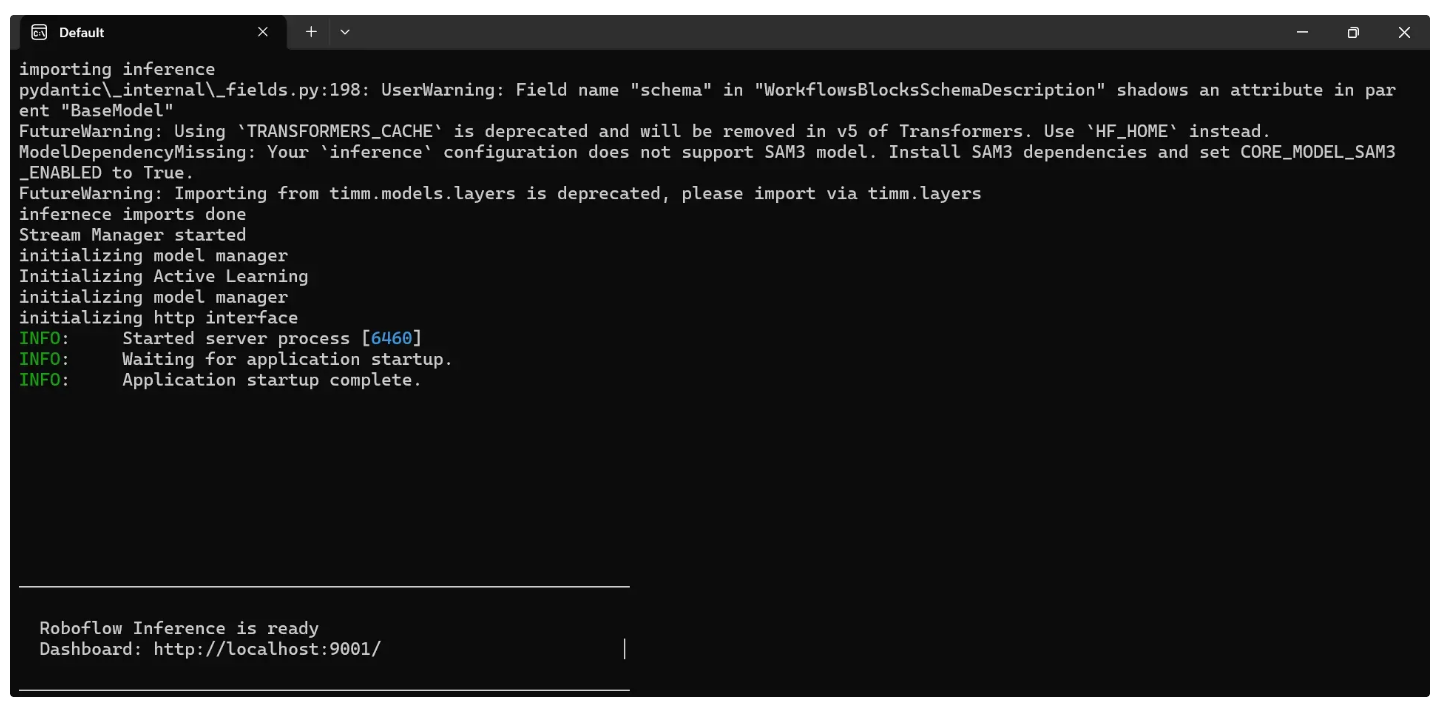Click the "Roboflow Inference is ready" text
Screen dimensions: 1438x704
coord(179,628)
